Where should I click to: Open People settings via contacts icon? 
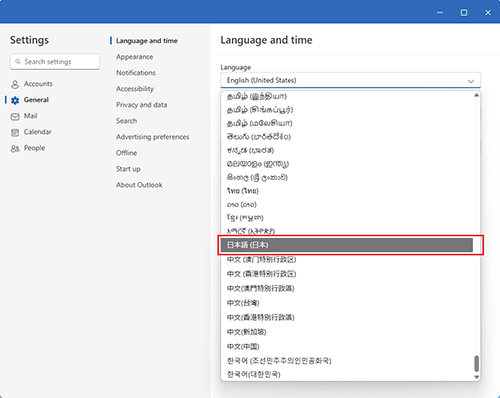[15, 148]
